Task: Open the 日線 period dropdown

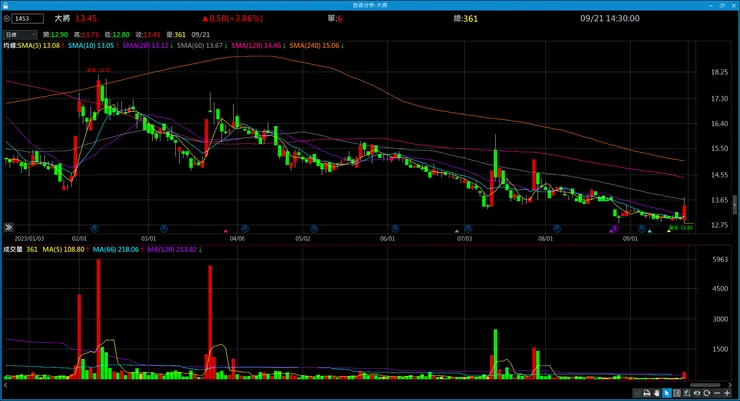Action: pos(20,34)
